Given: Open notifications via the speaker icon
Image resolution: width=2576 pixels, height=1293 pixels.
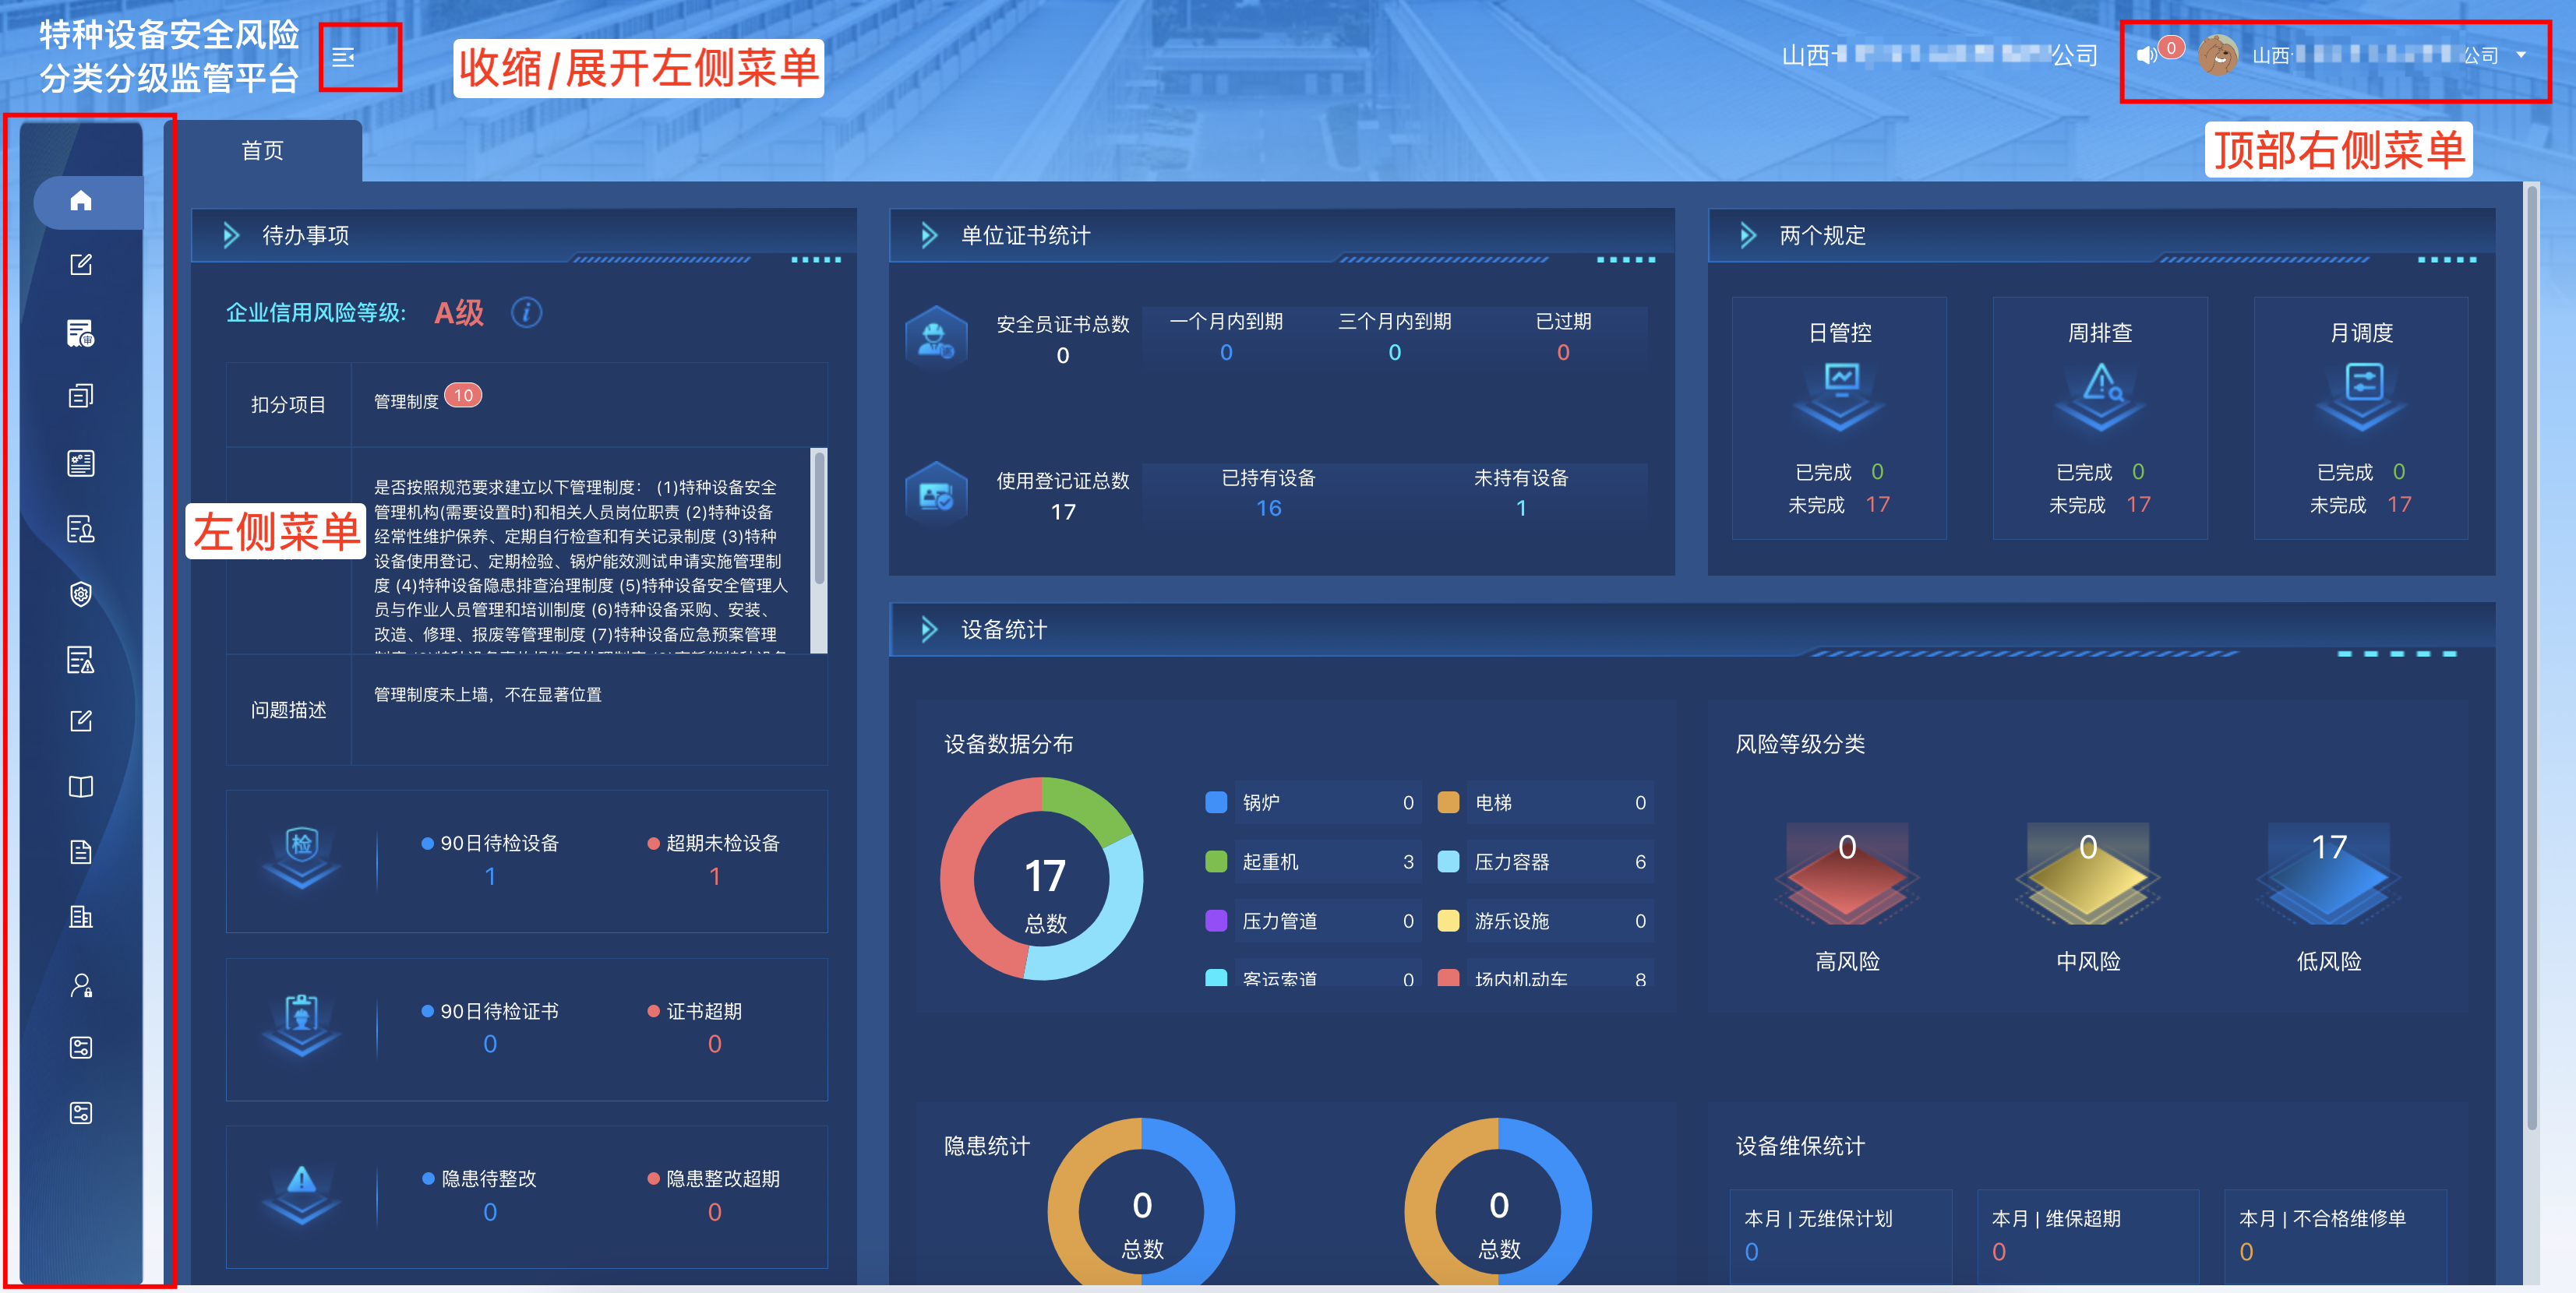Looking at the screenshot, I should [2146, 56].
